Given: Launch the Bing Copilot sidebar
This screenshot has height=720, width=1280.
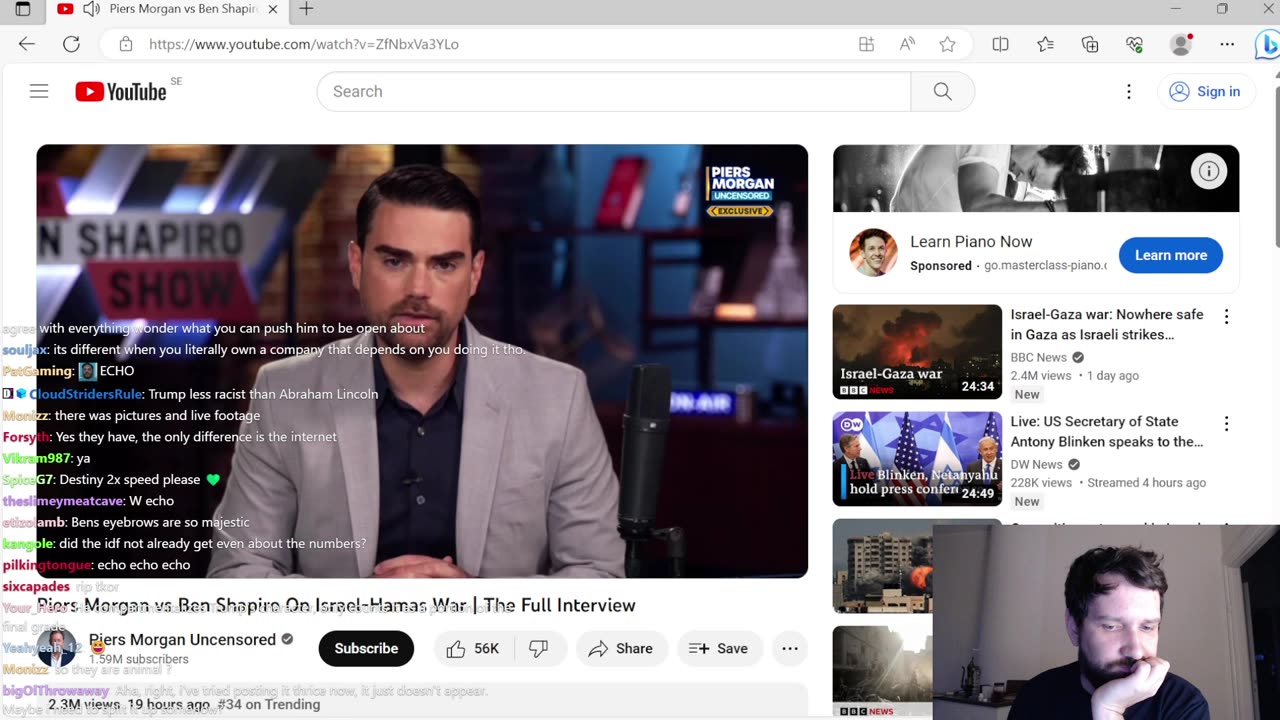Looking at the screenshot, I should click(1266, 44).
